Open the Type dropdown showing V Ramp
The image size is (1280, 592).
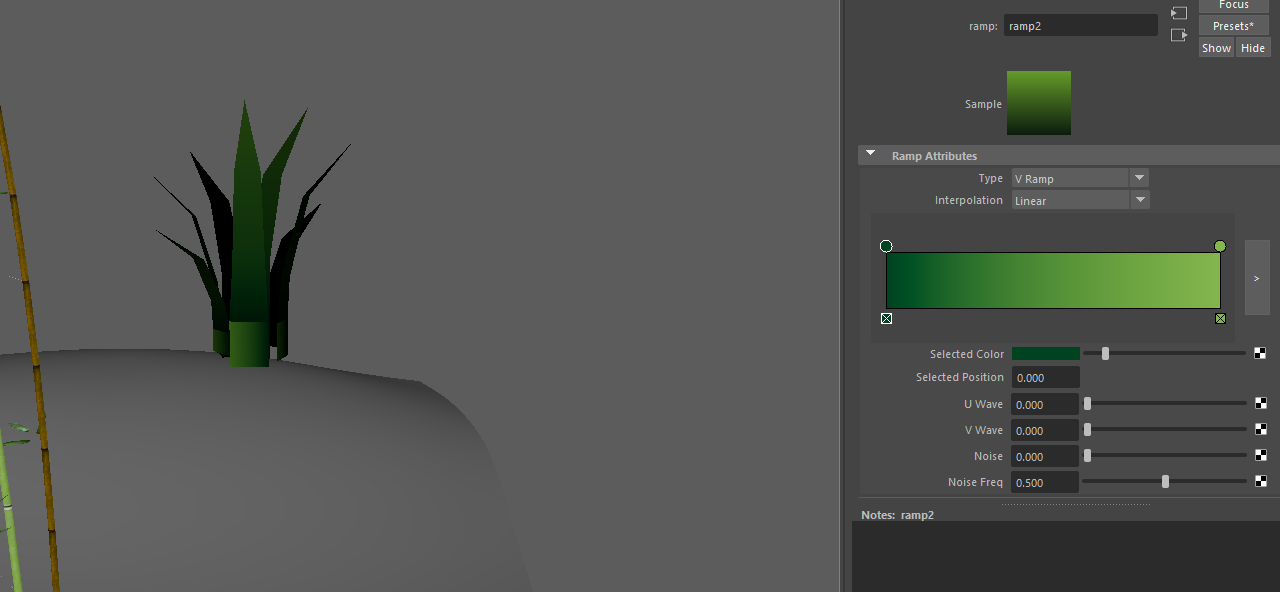coord(1080,178)
